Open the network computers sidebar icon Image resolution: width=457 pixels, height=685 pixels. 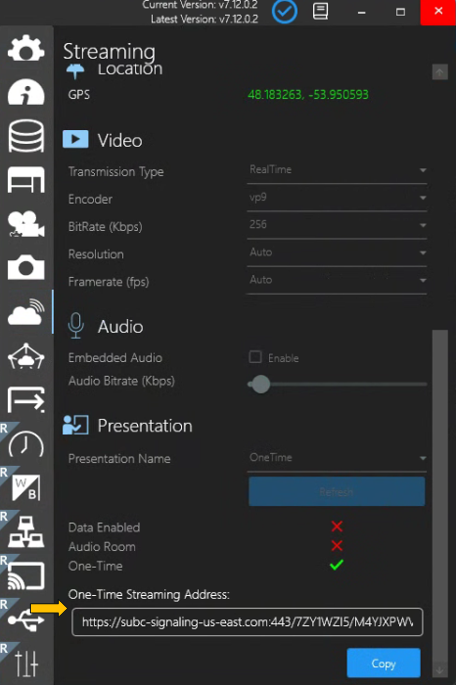[26, 532]
